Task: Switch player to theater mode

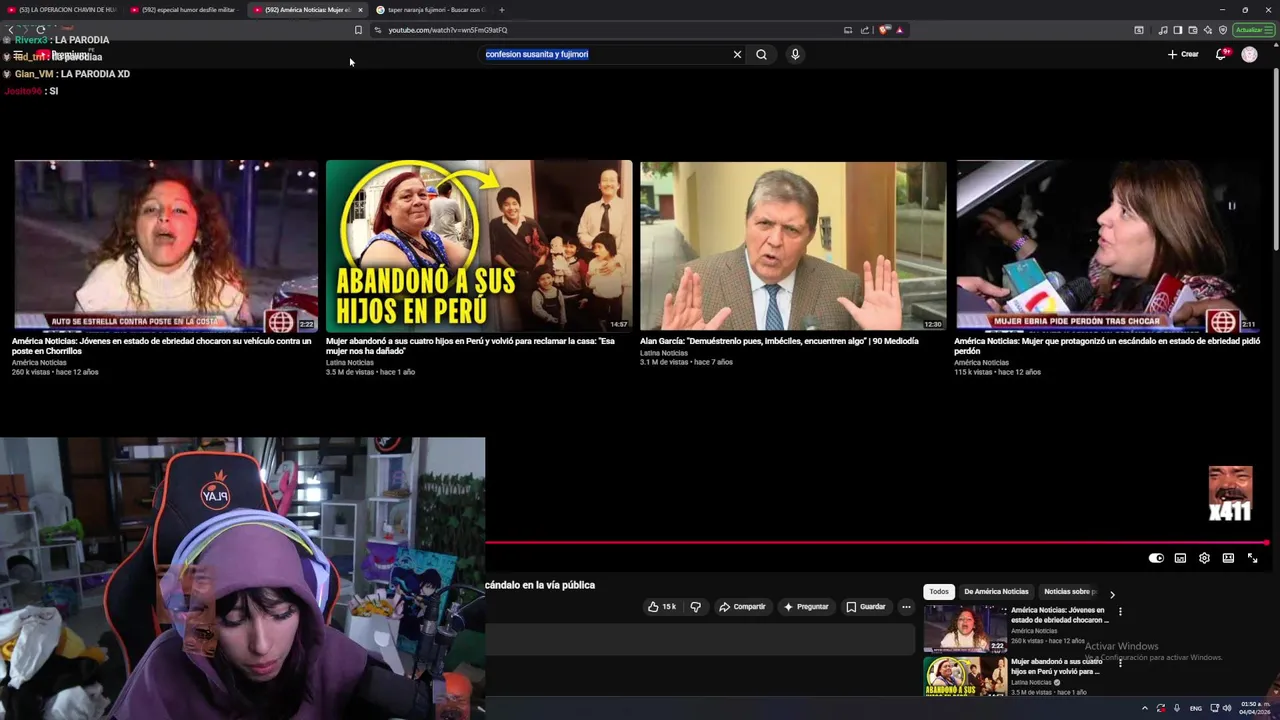Action: (1228, 558)
